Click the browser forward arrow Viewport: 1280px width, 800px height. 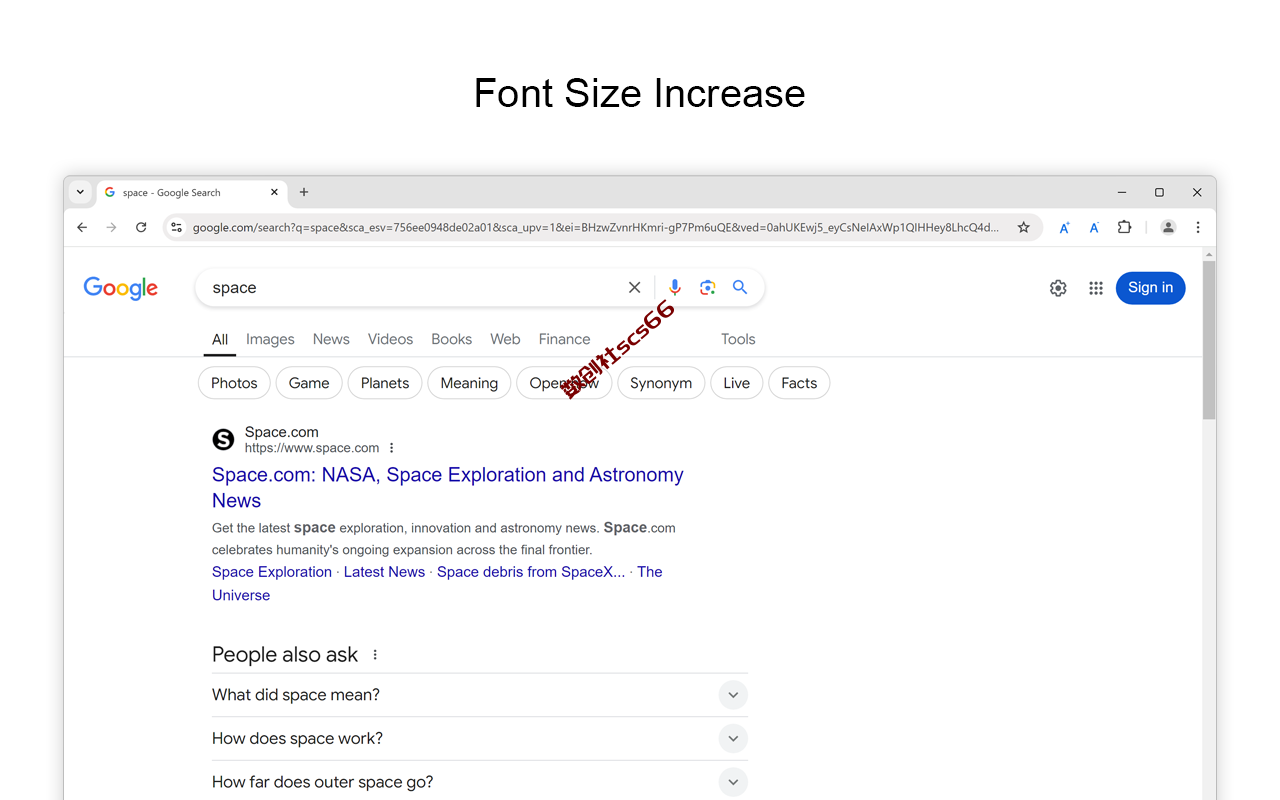pyautogui.click(x=111, y=228)
